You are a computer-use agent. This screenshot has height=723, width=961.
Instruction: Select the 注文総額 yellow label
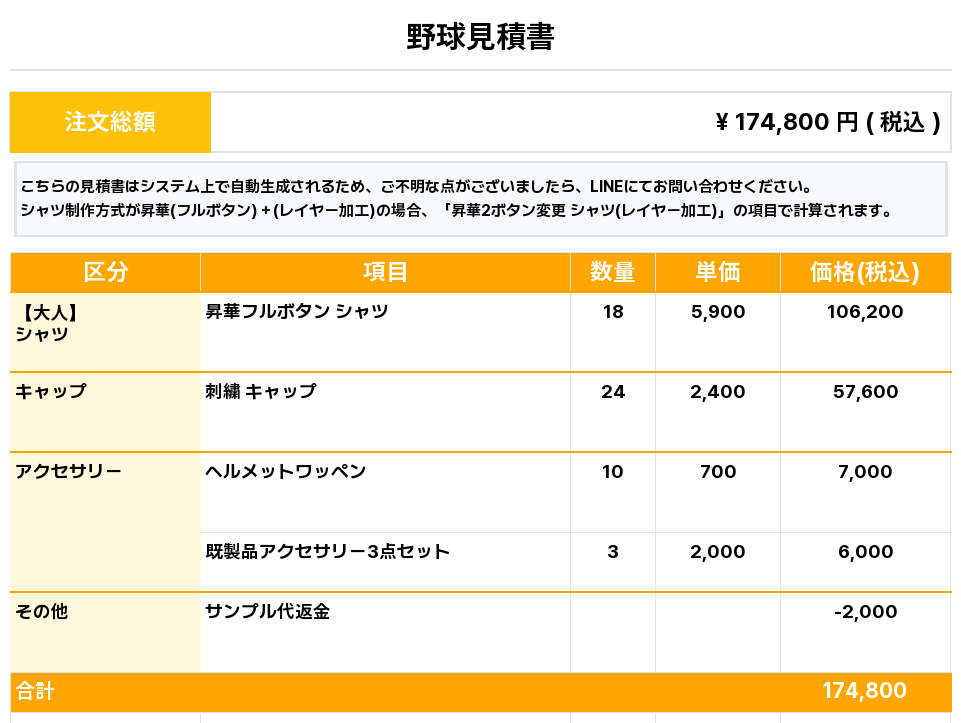click(x=110, y=122)
